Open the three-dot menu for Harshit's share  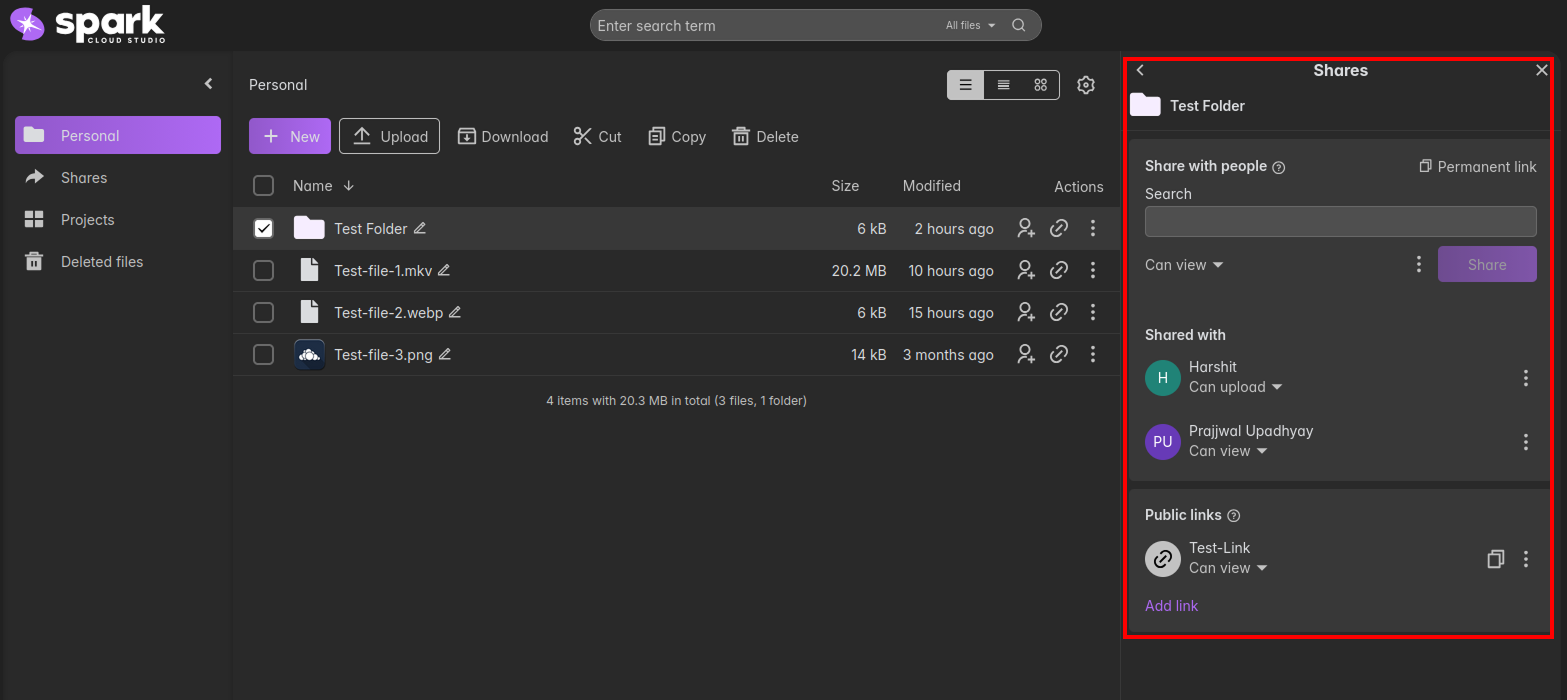click(x=1525, y=378)
